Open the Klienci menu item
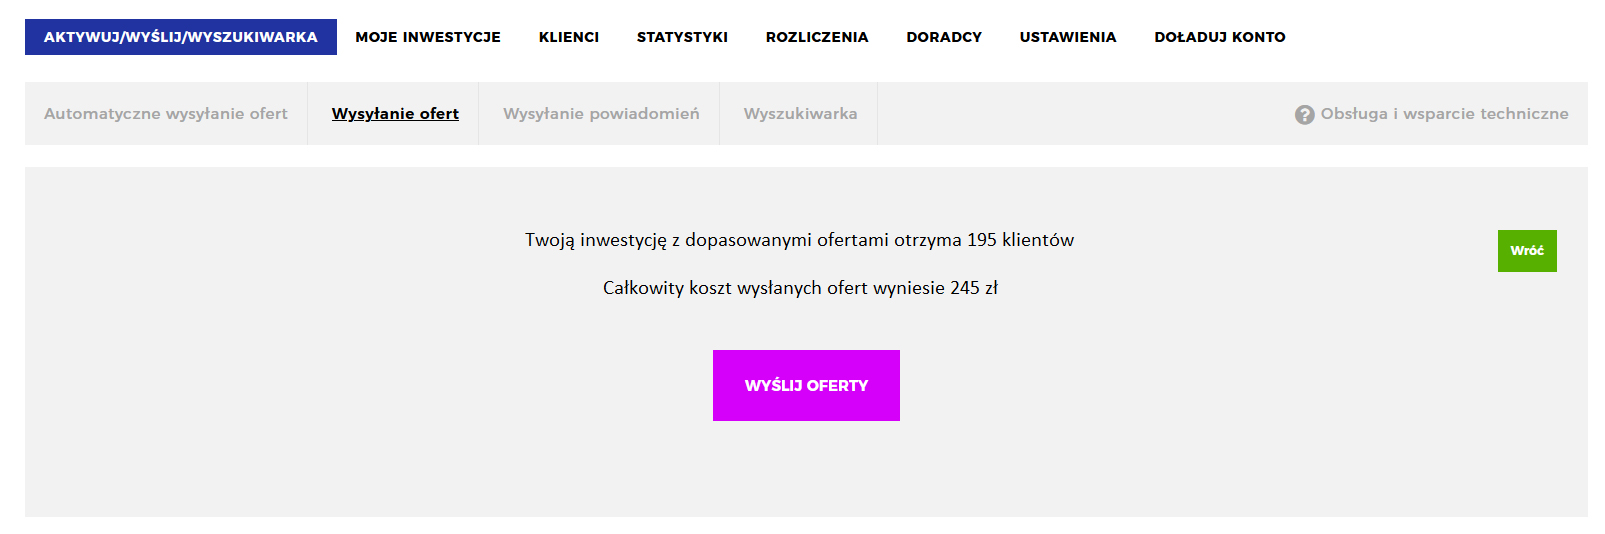The image size is (1605, 534). click(569, 37)
